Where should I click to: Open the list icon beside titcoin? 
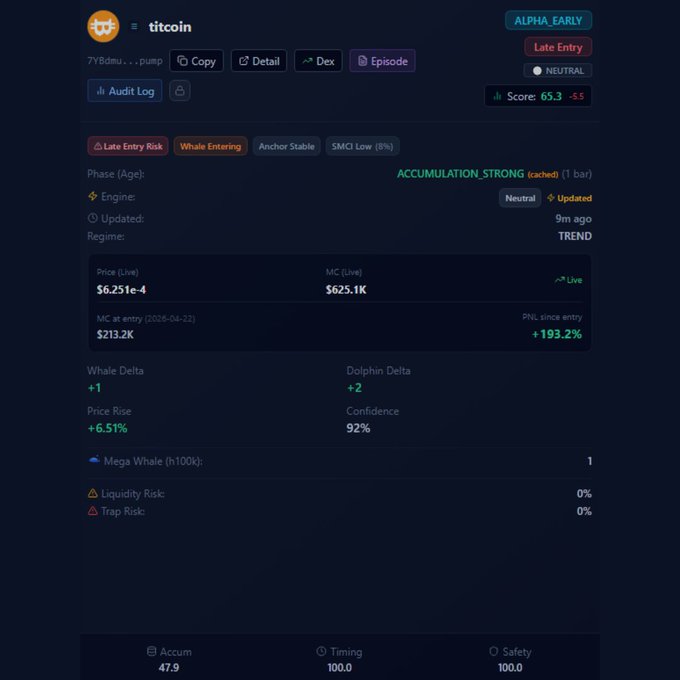(134, 26)
